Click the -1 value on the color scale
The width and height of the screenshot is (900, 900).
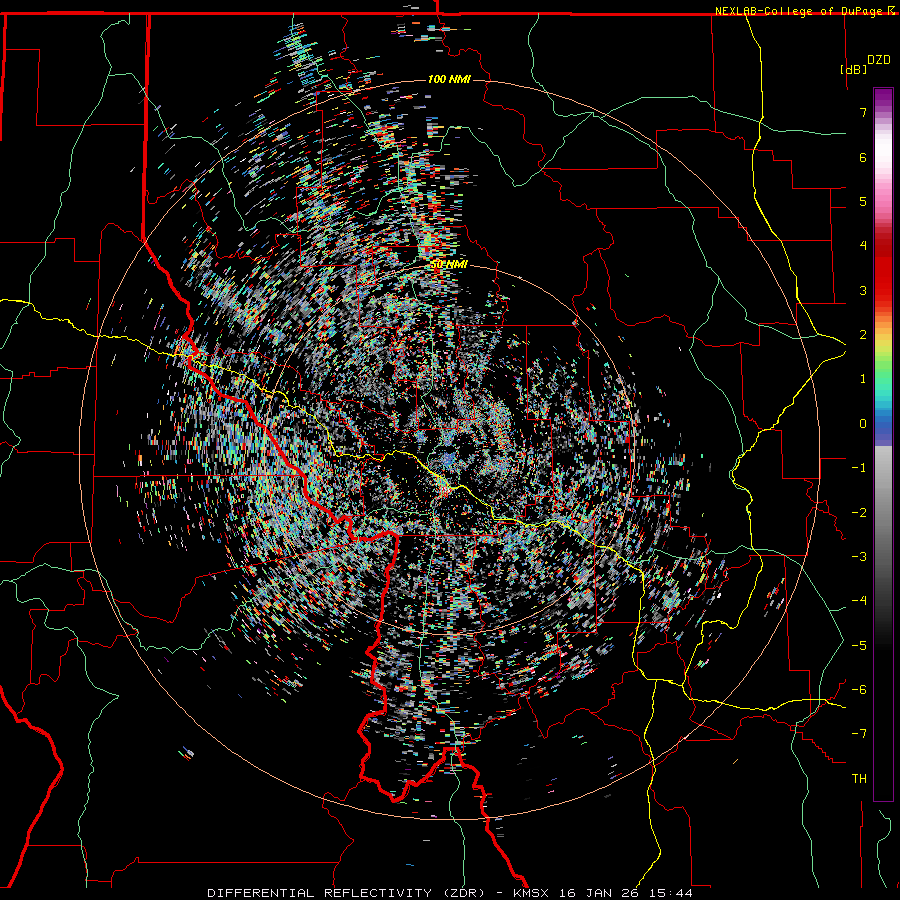tap(859, 468)
